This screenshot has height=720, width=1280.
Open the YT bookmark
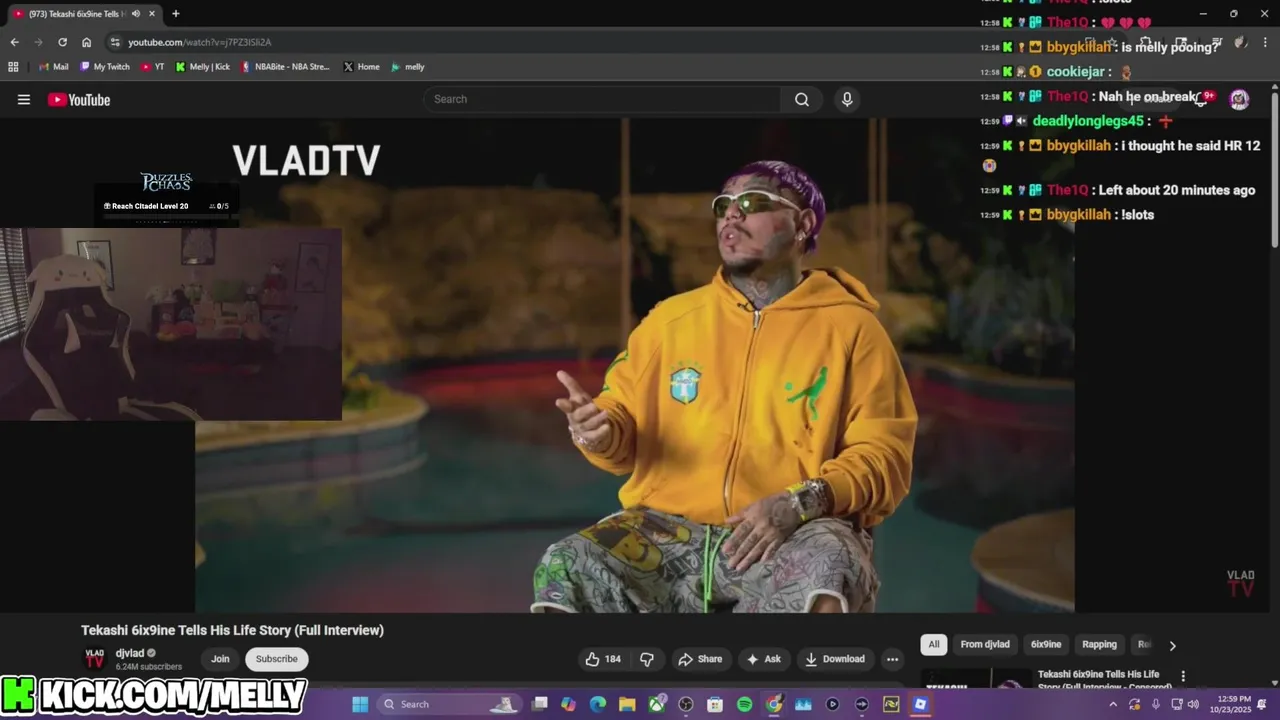pos(153,67)
